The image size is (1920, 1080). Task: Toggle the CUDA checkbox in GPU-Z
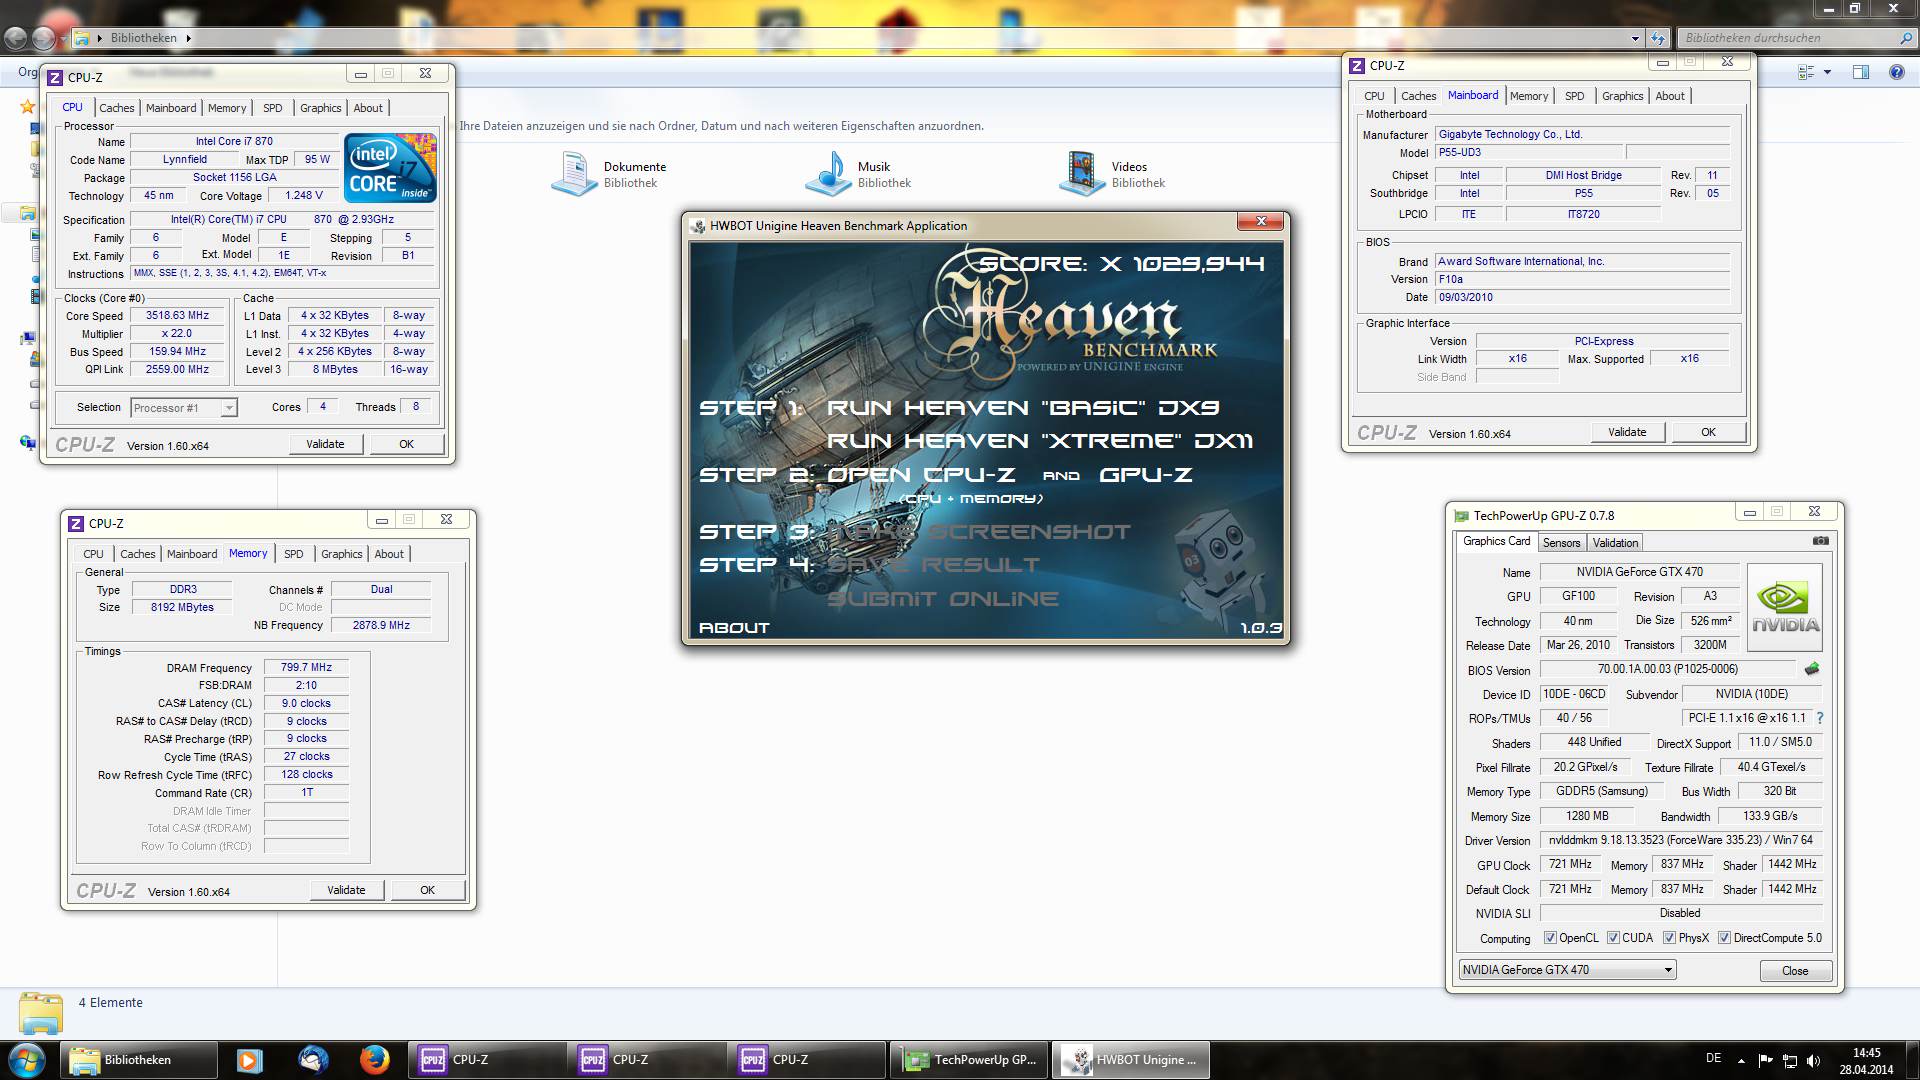pyautogui.click(x=1613, y=937)
